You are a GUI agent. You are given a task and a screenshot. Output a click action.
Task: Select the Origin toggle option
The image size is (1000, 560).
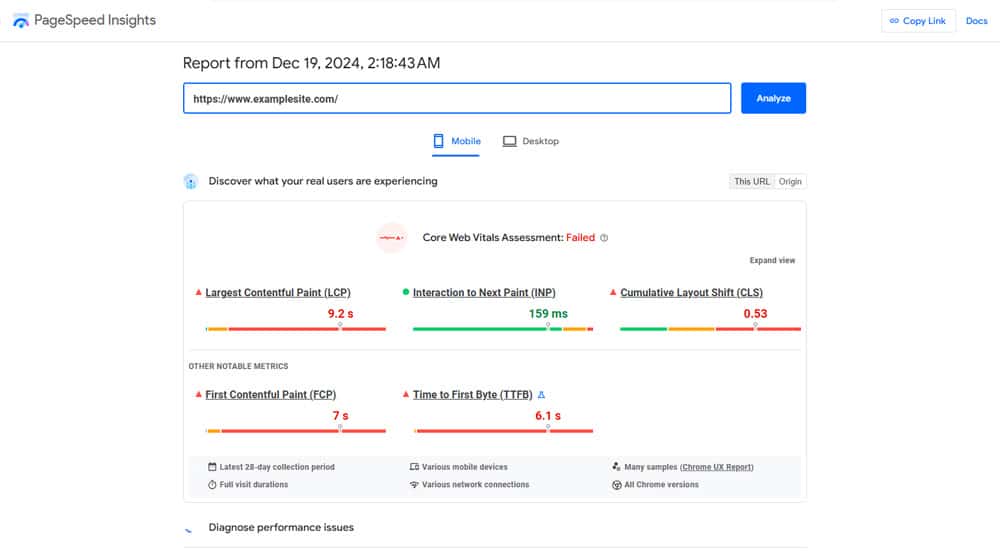click(790, 182)
